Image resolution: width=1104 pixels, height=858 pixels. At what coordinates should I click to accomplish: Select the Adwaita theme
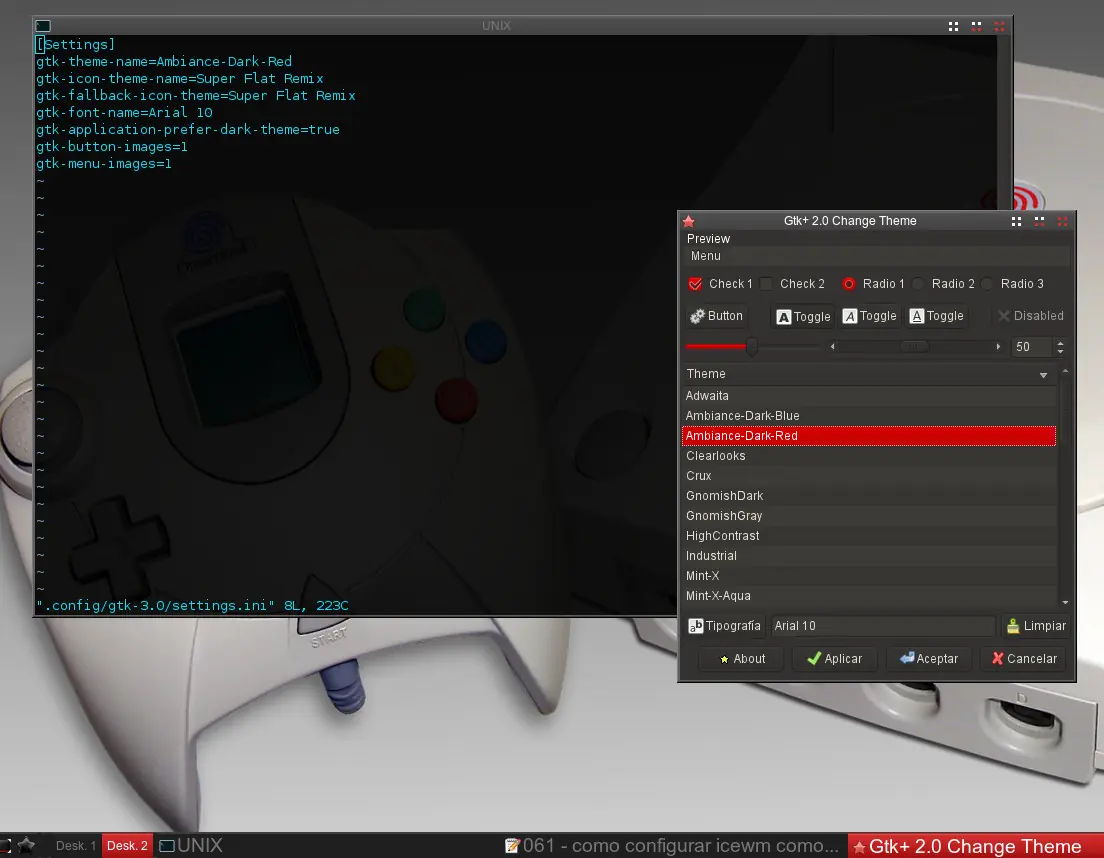869,396
